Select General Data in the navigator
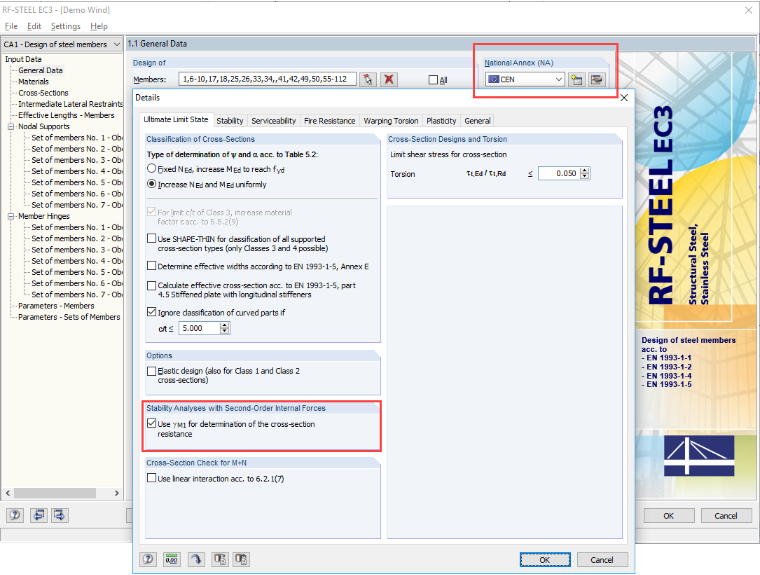The image size is (760, 575). [40, 70]
